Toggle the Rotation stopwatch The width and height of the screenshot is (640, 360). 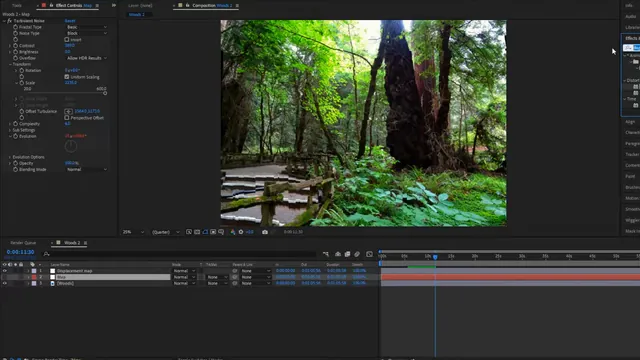(x=22, y=70)
